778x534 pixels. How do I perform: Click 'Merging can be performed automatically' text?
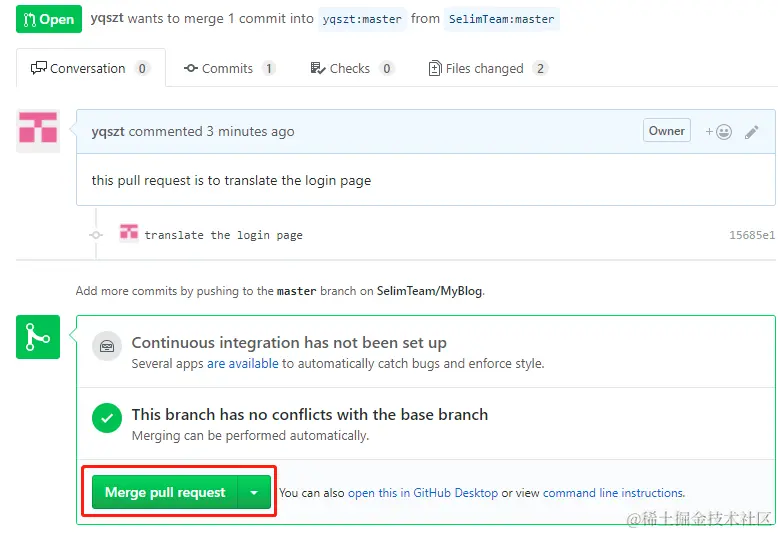250,435
